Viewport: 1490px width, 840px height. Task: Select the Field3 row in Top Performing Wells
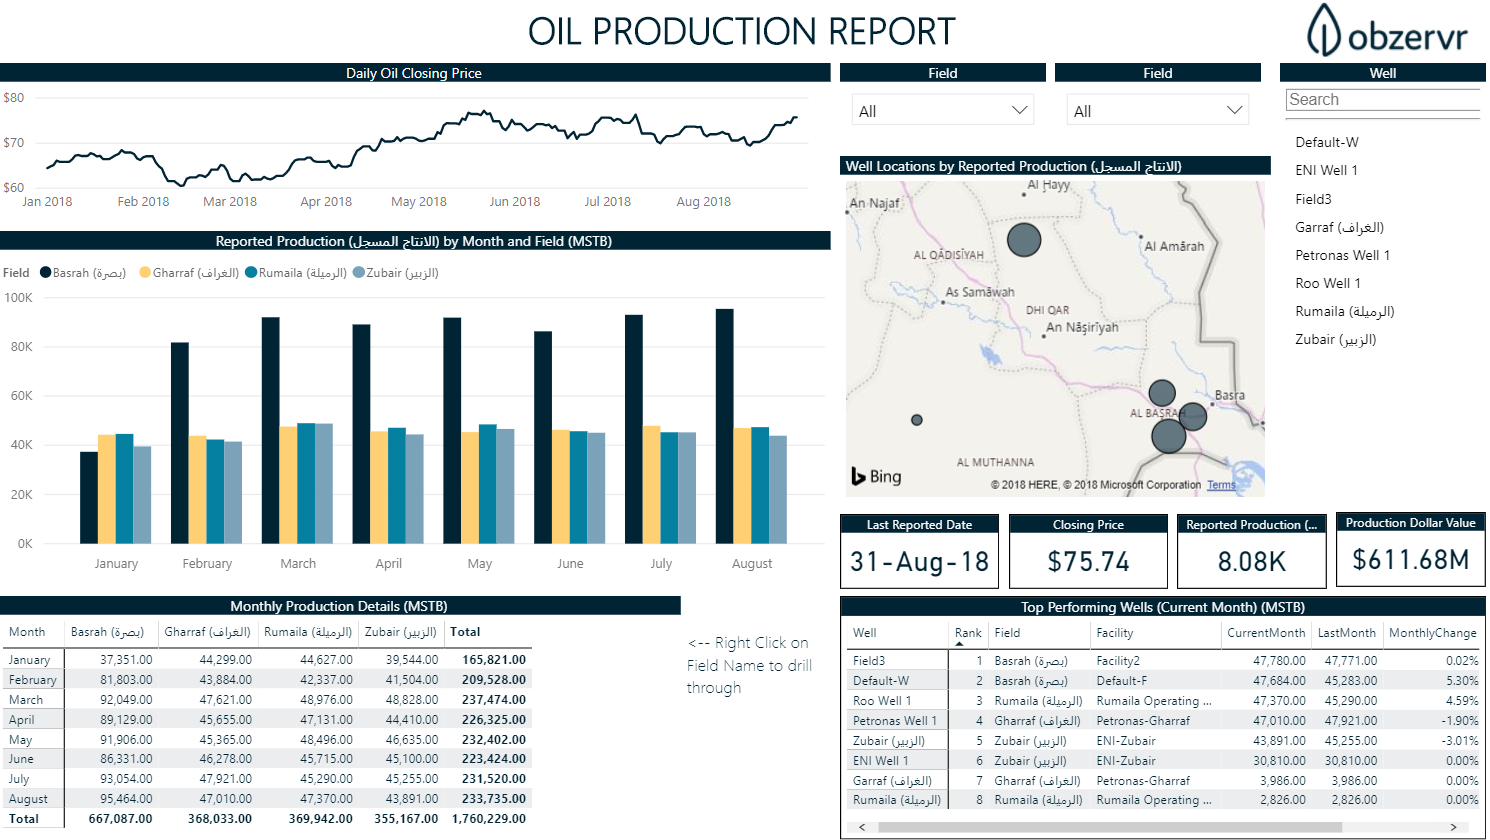coord(1164,661)
